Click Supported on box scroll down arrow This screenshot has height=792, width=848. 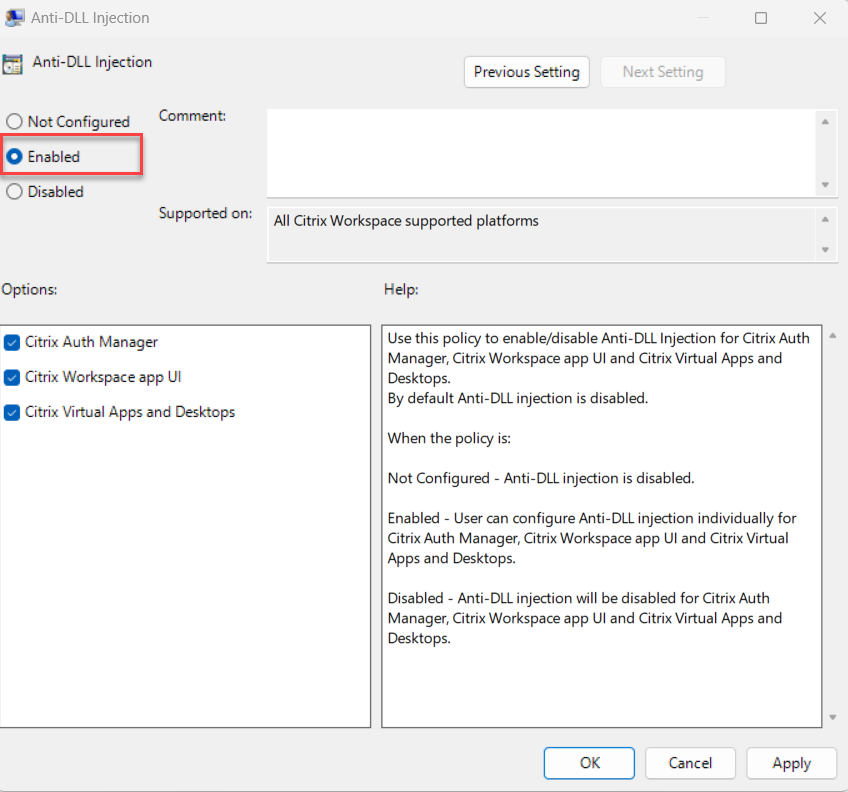825,250
